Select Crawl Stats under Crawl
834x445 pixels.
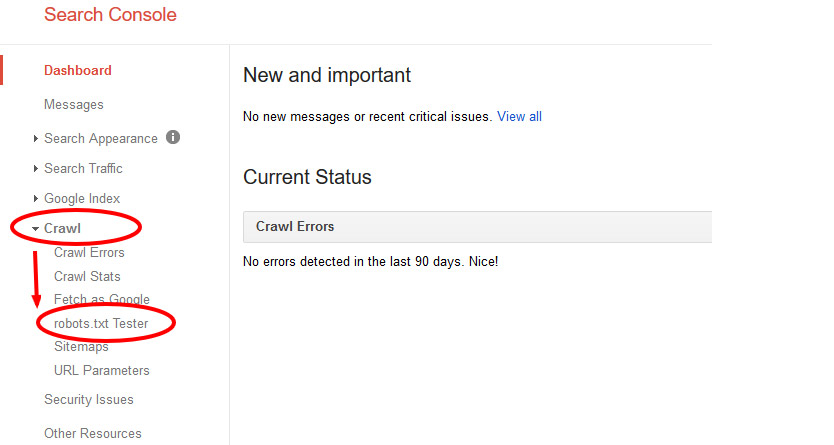pyautogui.click(x=87, y=276)
